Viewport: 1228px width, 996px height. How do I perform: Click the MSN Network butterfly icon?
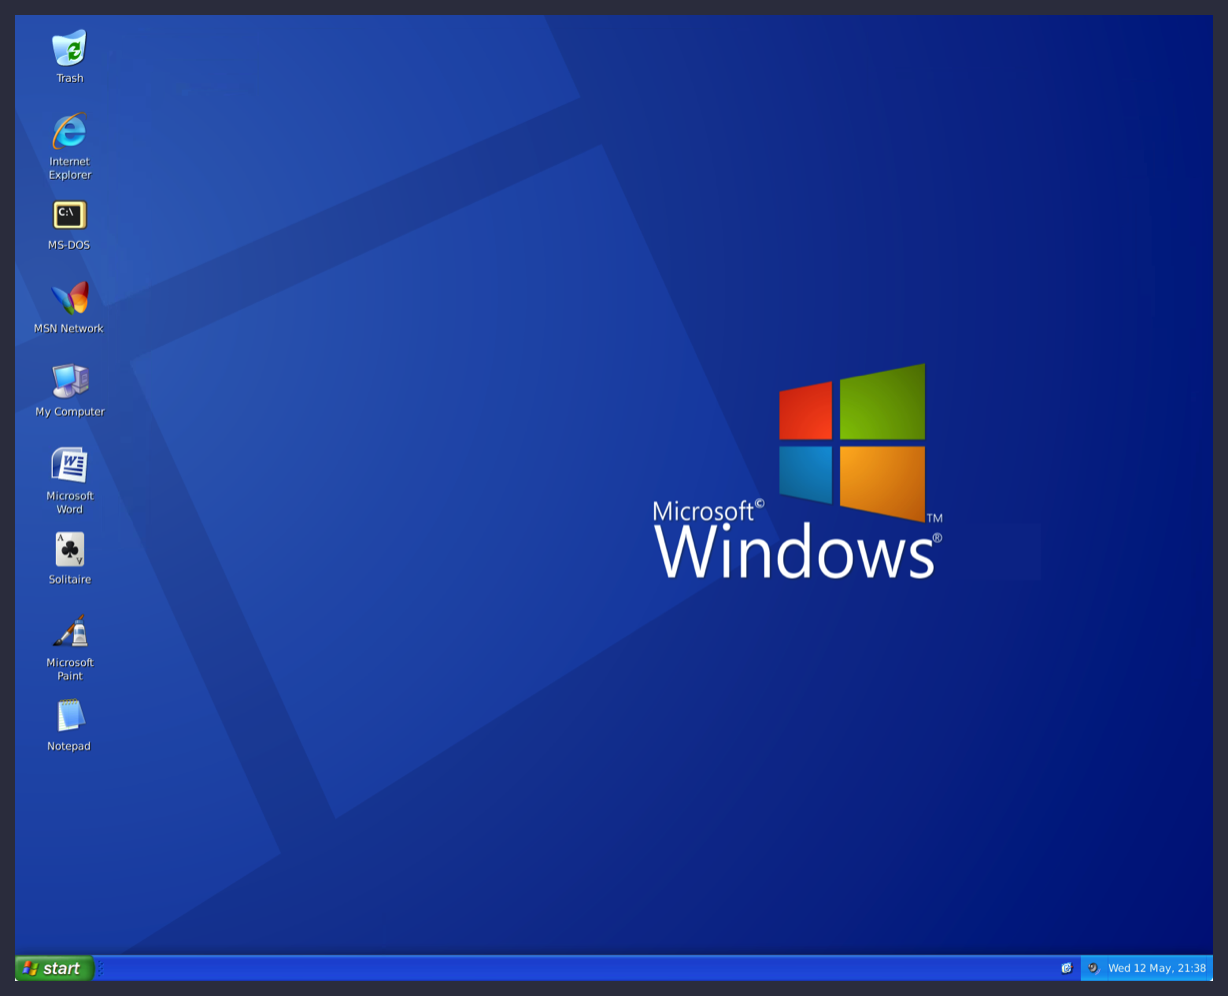point(70,298)
